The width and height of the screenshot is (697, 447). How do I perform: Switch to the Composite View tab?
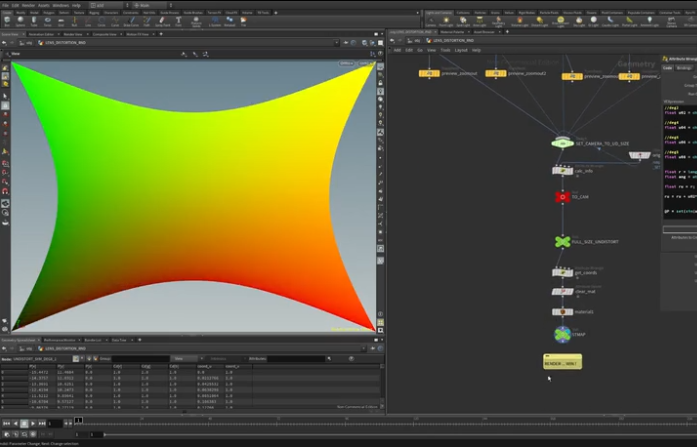point(104,34)
